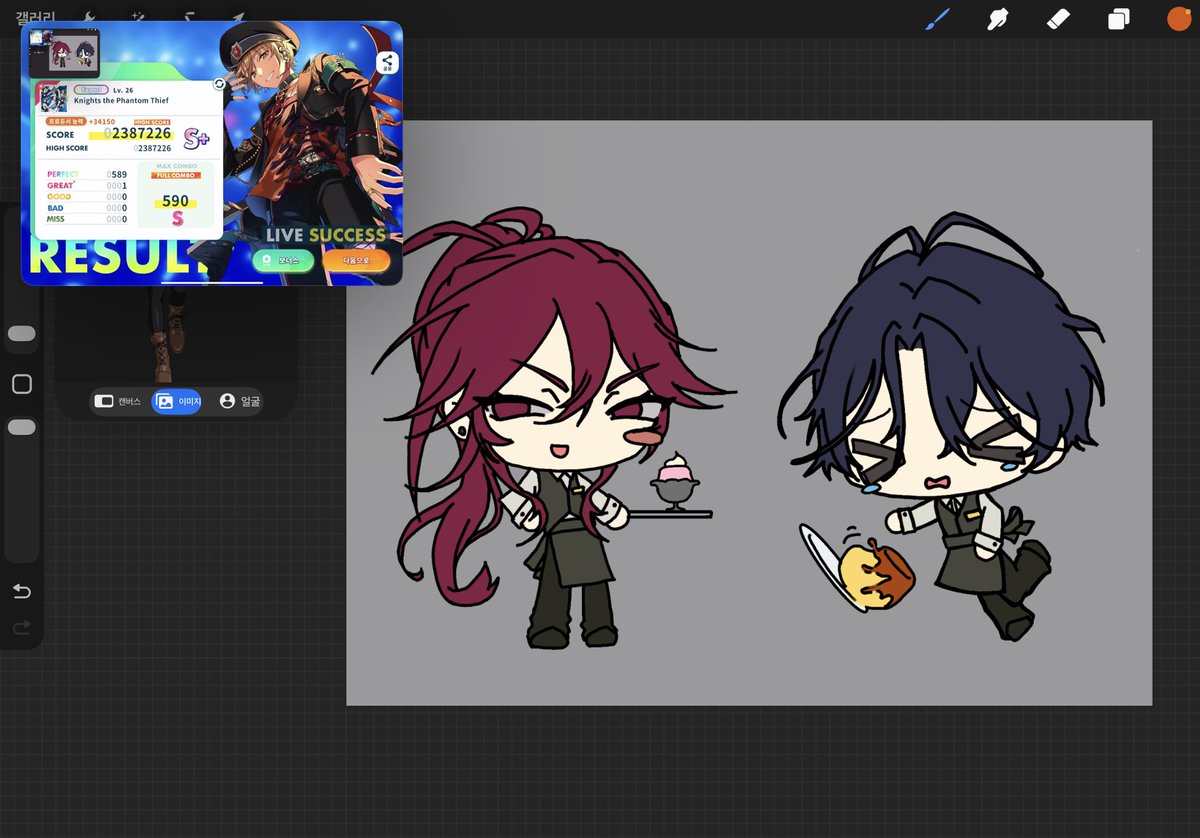Tap the brush size slider handle
Viewport: 1200px width, 838px height.
point(21,334)
